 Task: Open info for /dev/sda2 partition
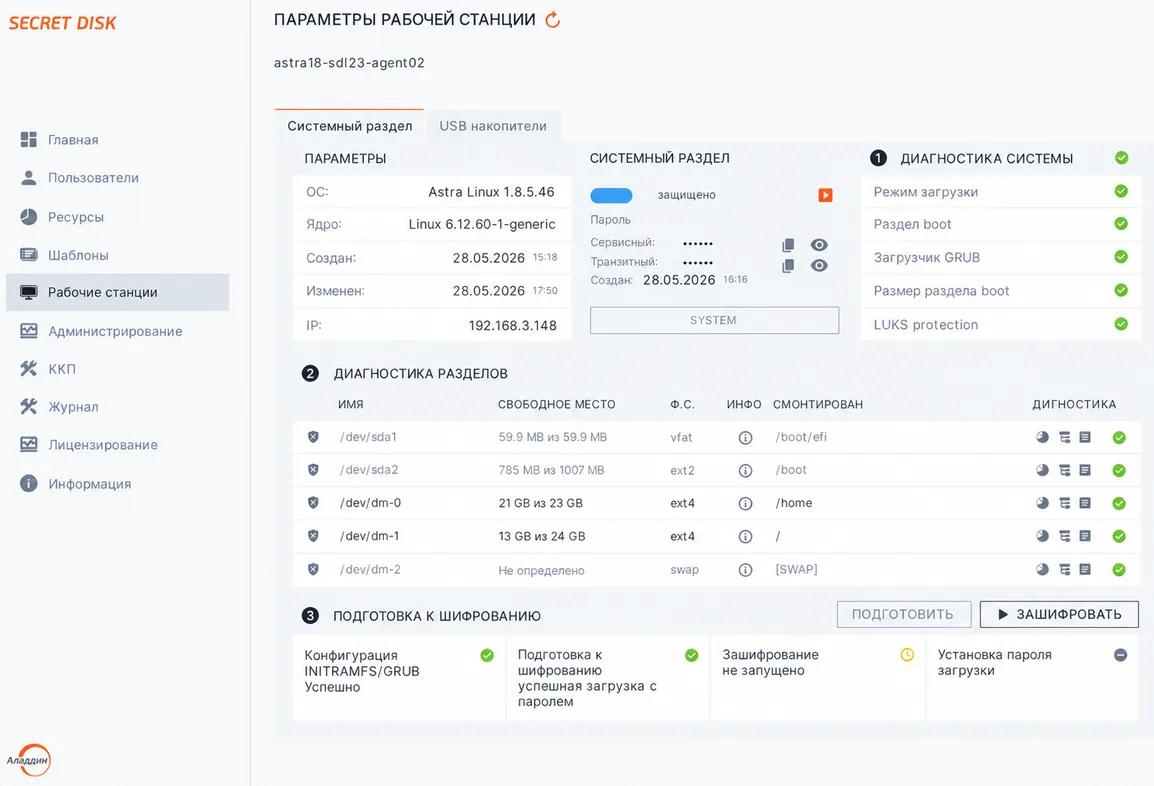(x=746, y=470)
